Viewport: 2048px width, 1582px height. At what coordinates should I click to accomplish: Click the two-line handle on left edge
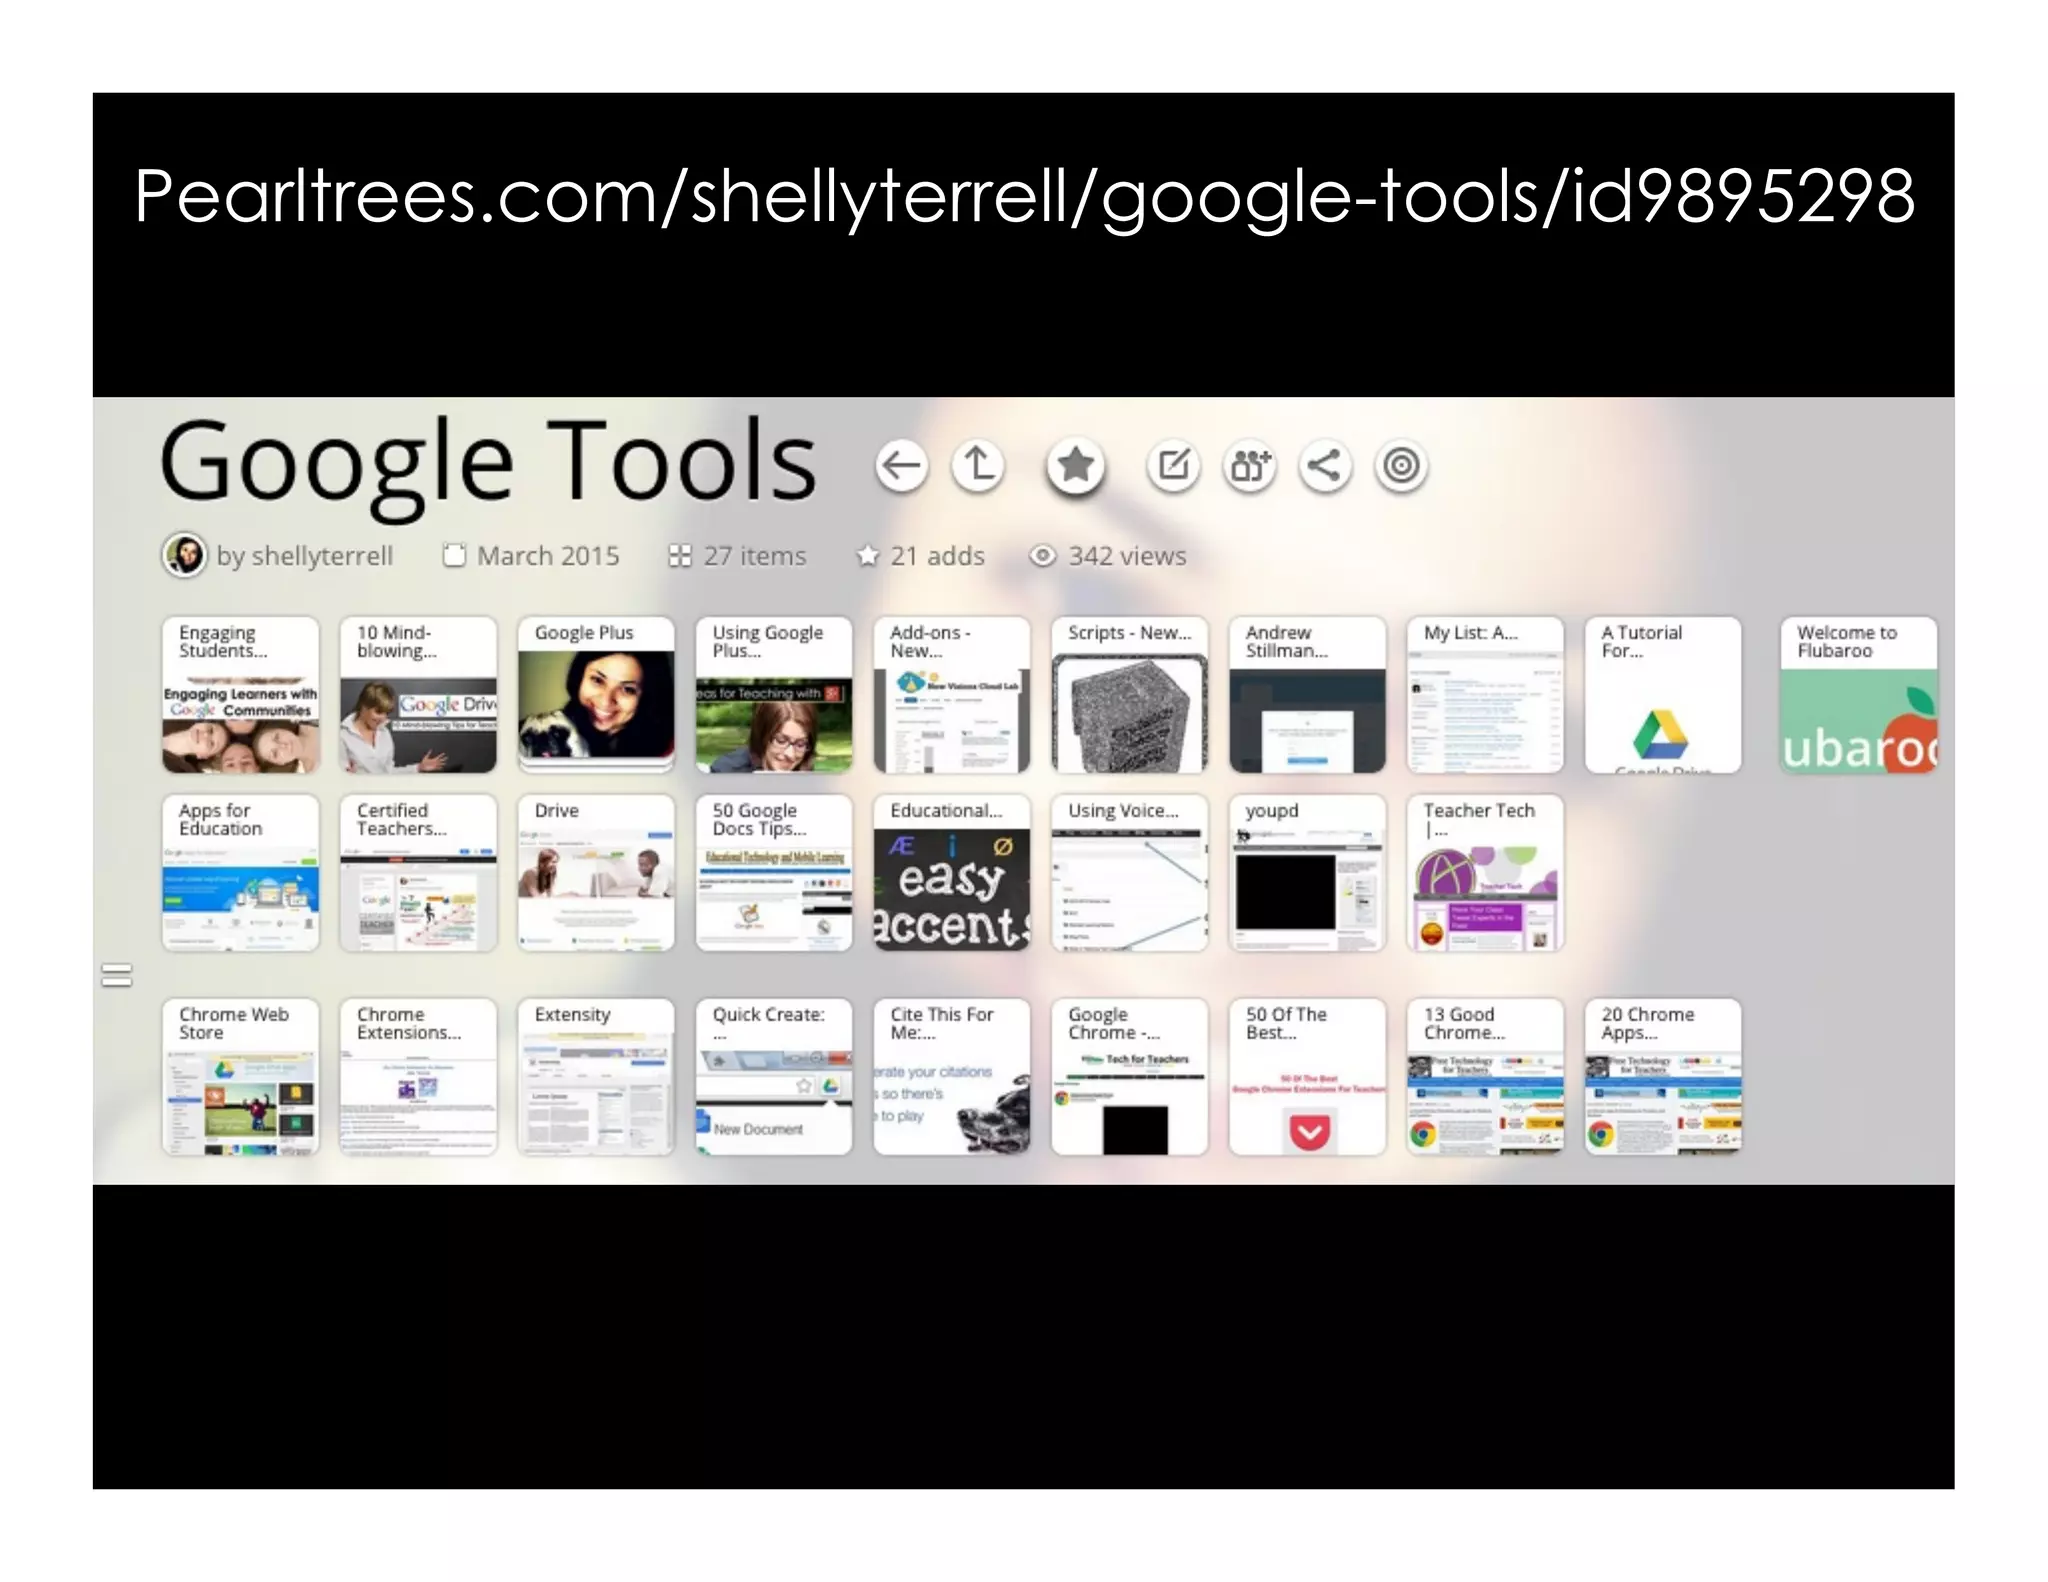point(117,975)
